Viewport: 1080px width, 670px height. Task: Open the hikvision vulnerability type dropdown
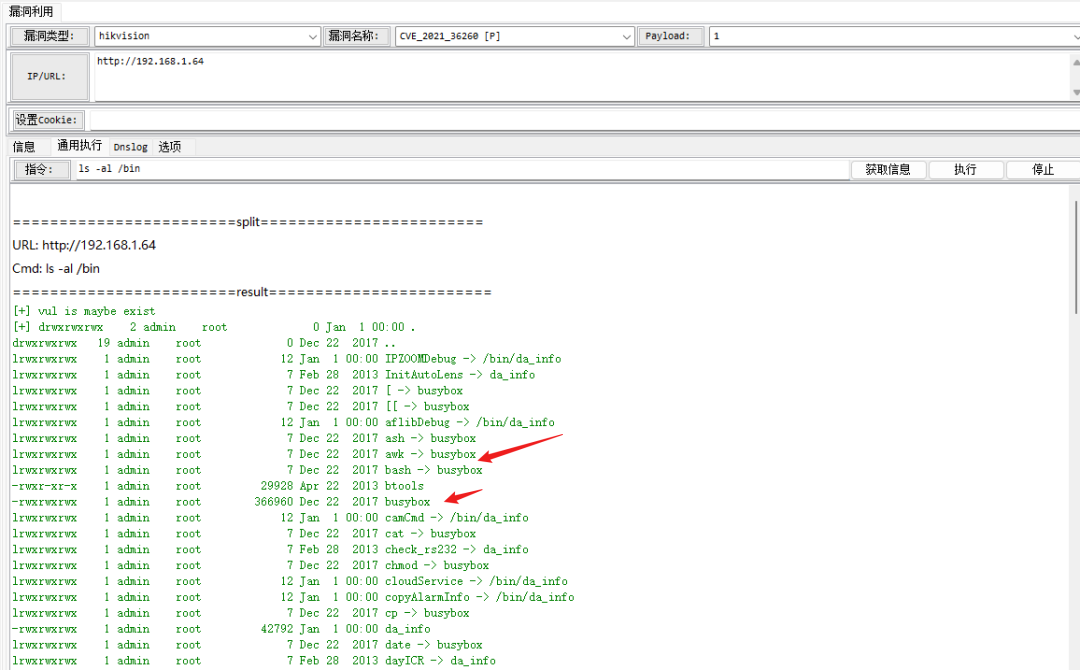point(207,36)
